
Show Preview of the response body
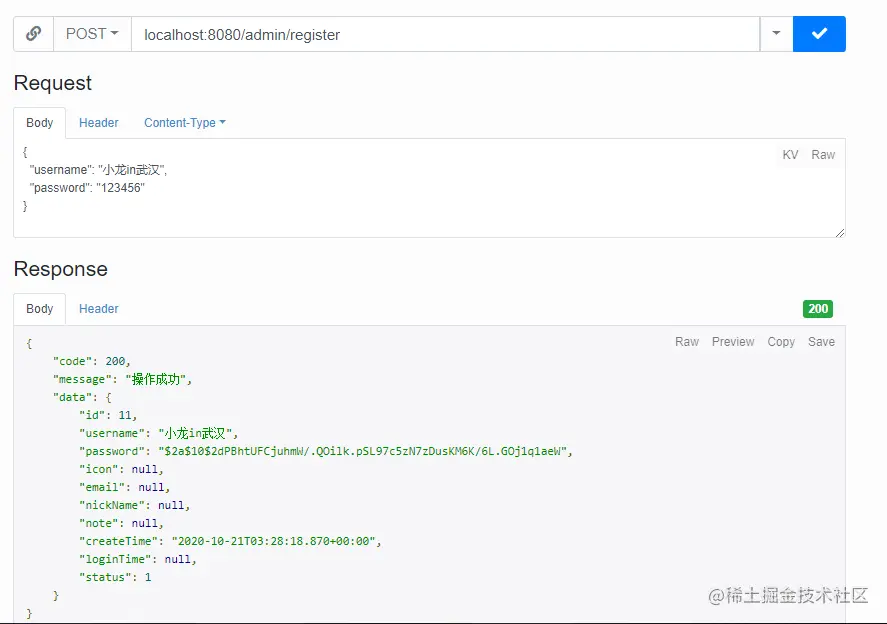(733, 341)
